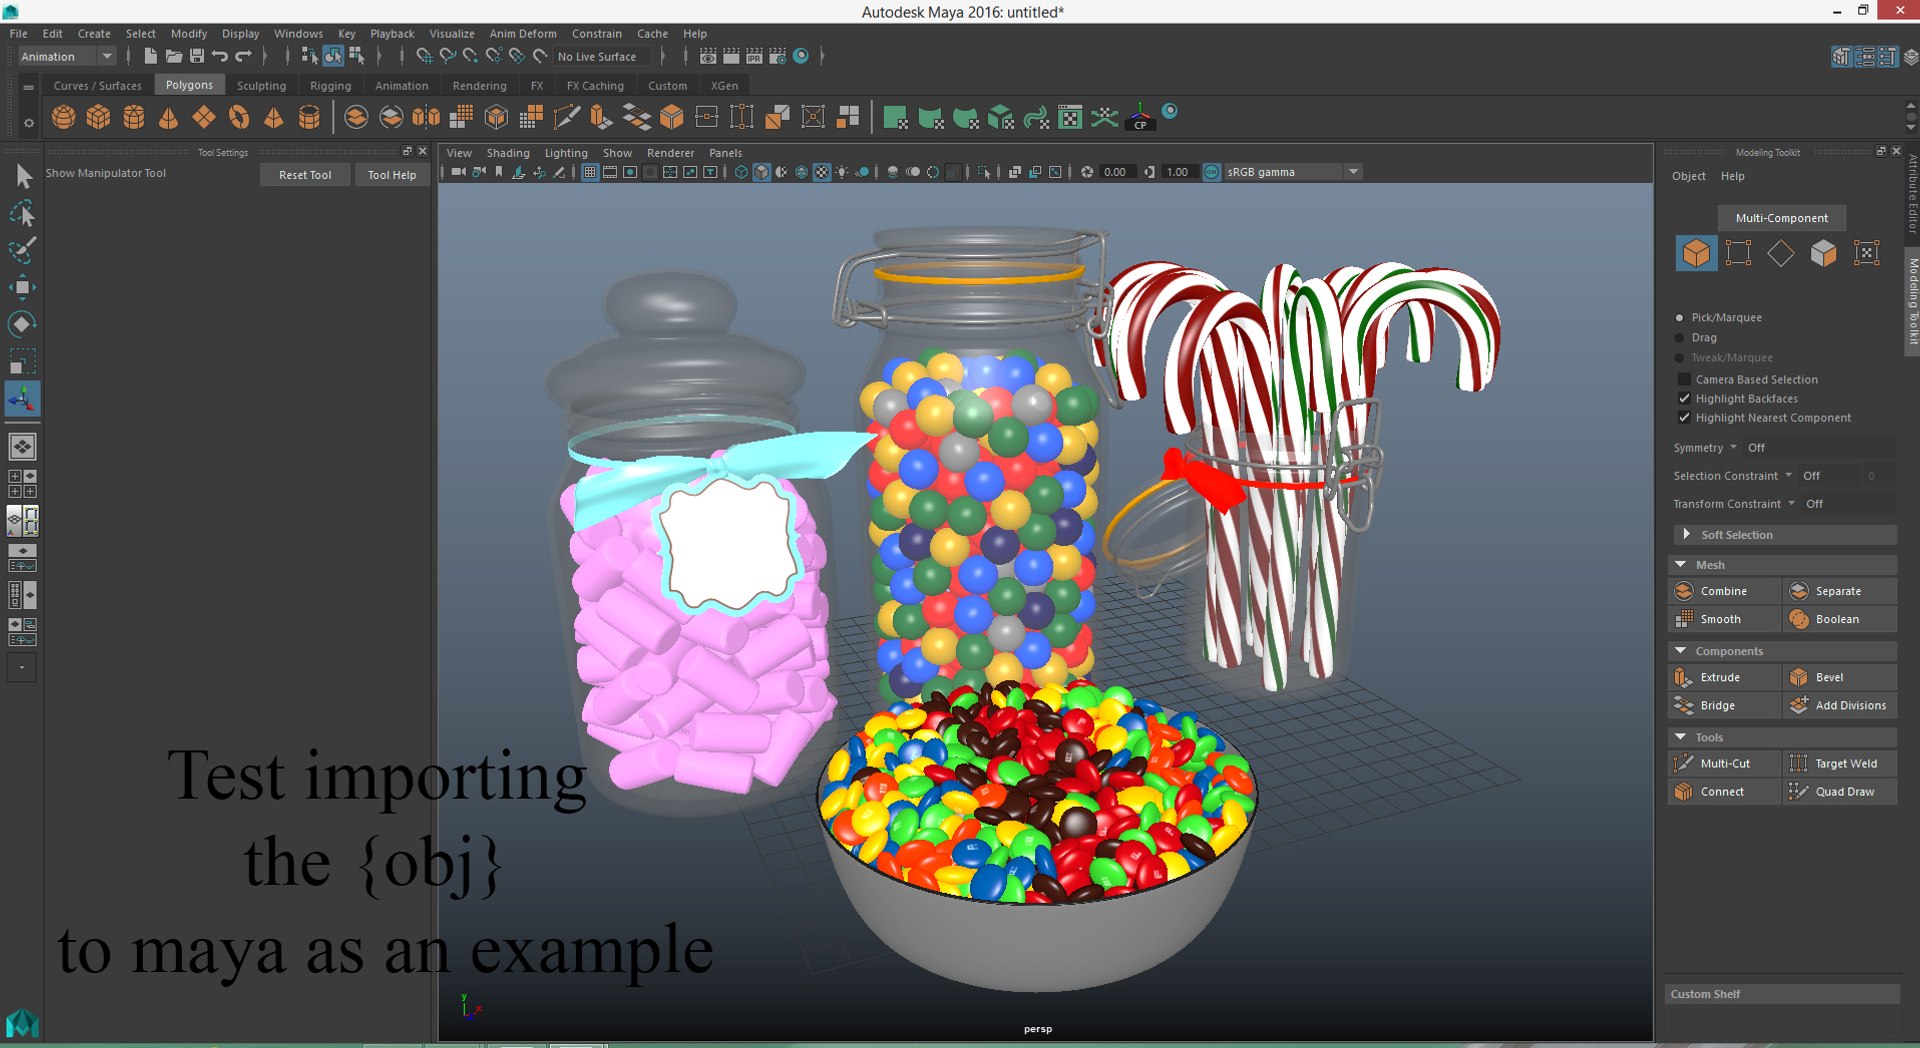Open the Animation menu set dropdown

point(67,56)
